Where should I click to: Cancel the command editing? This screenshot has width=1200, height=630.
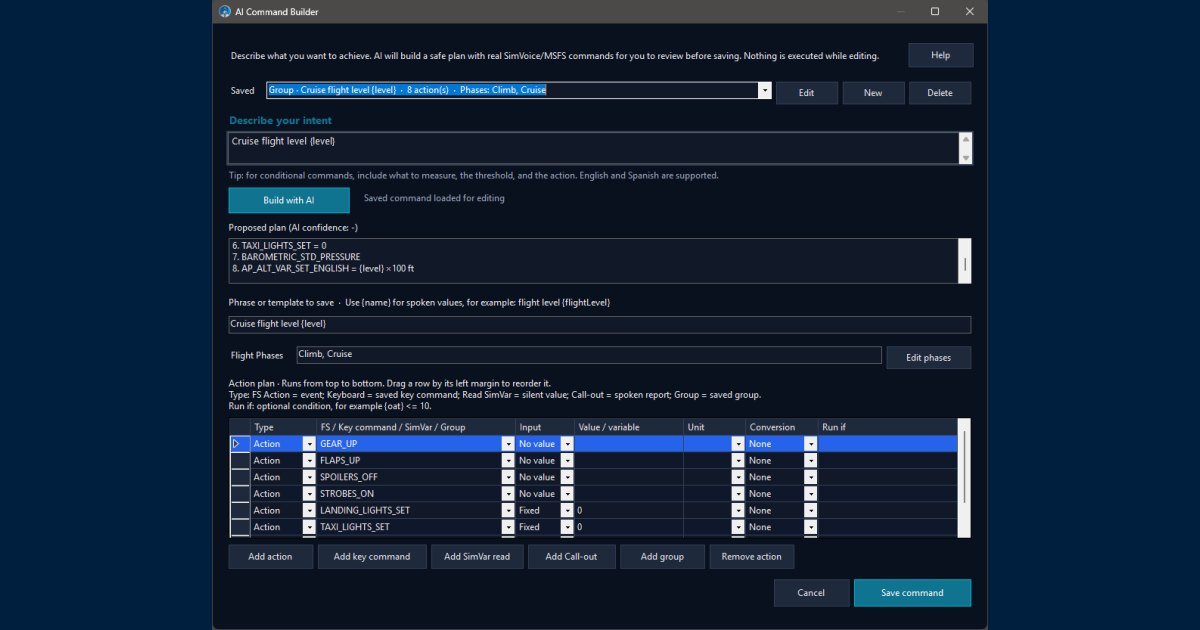click(x=811, y=593)
